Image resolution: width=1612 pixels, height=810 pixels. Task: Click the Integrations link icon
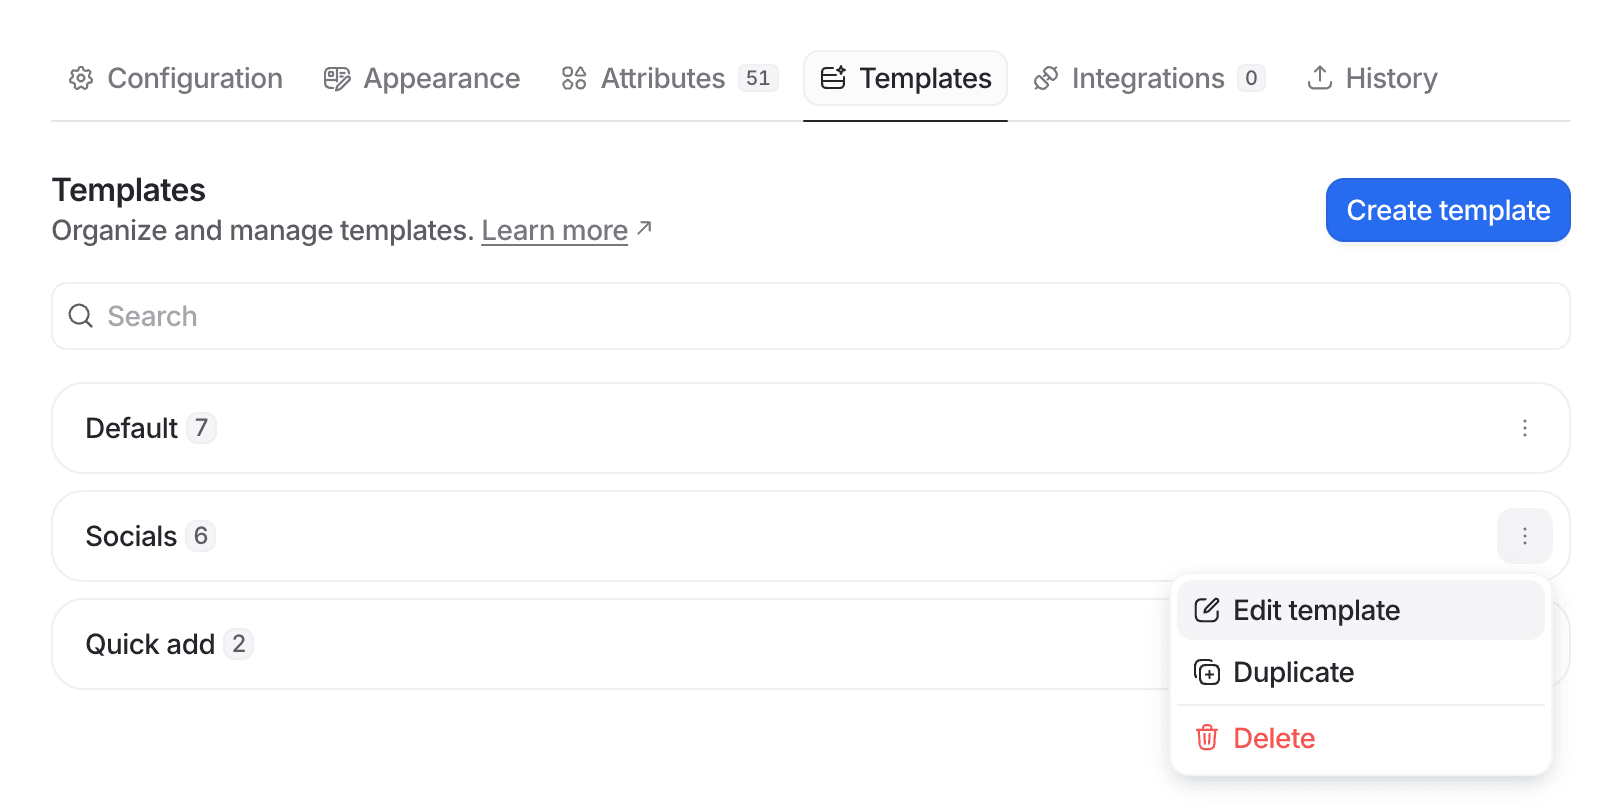(1047, 77)
